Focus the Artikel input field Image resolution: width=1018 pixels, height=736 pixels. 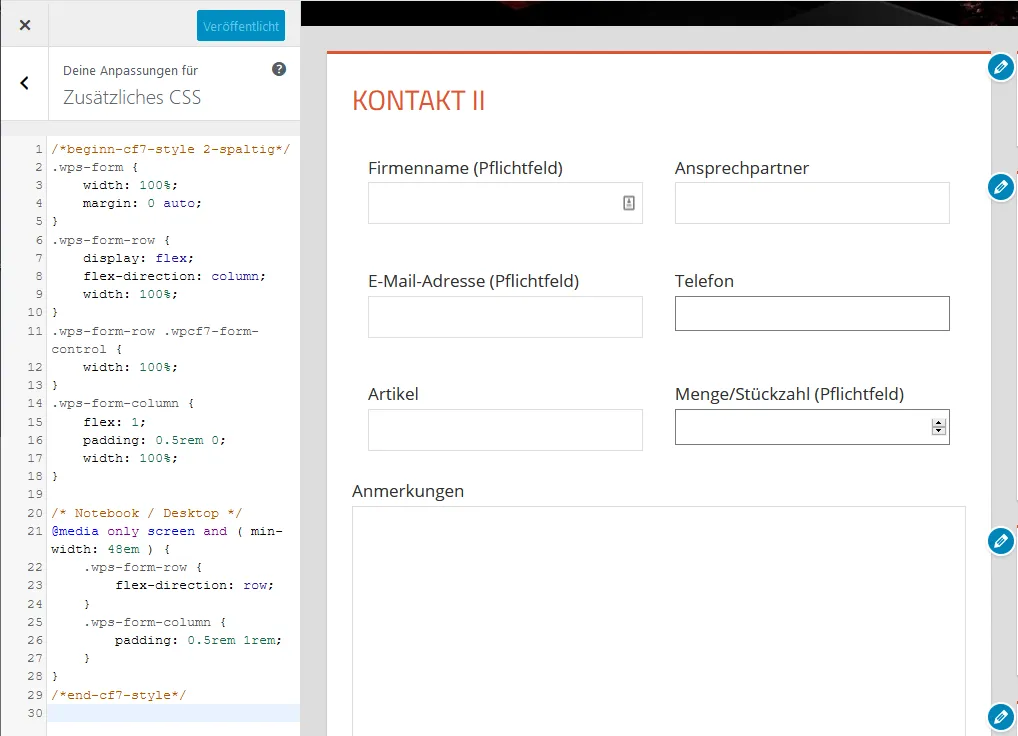coord(505,430)
